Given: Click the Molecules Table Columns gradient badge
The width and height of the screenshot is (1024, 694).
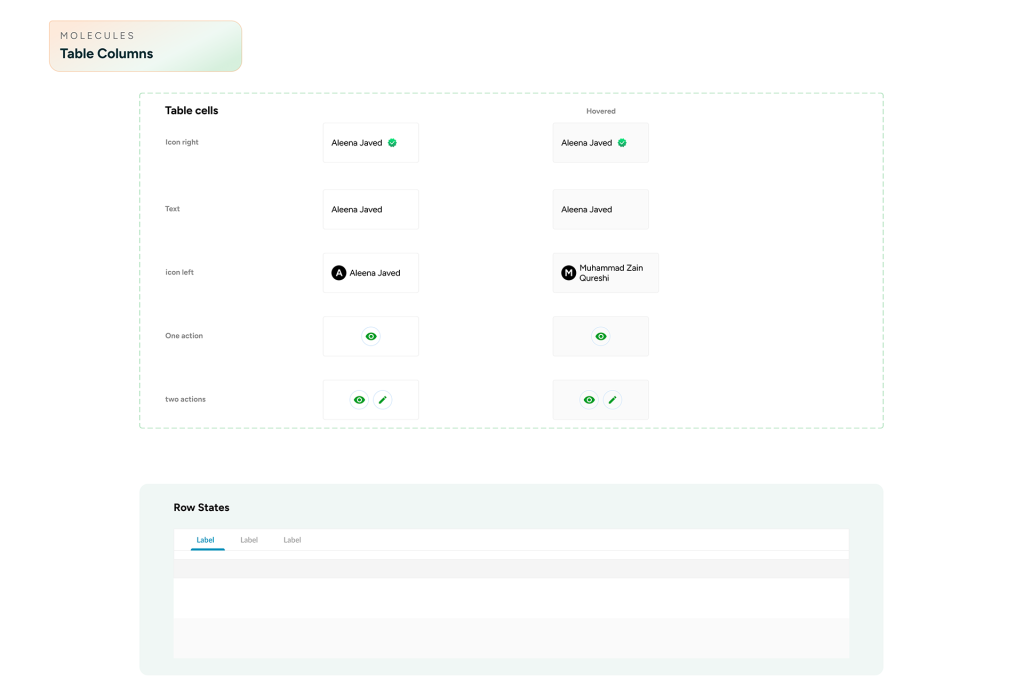Looking at the screenshot, I should tap(145, 46).
